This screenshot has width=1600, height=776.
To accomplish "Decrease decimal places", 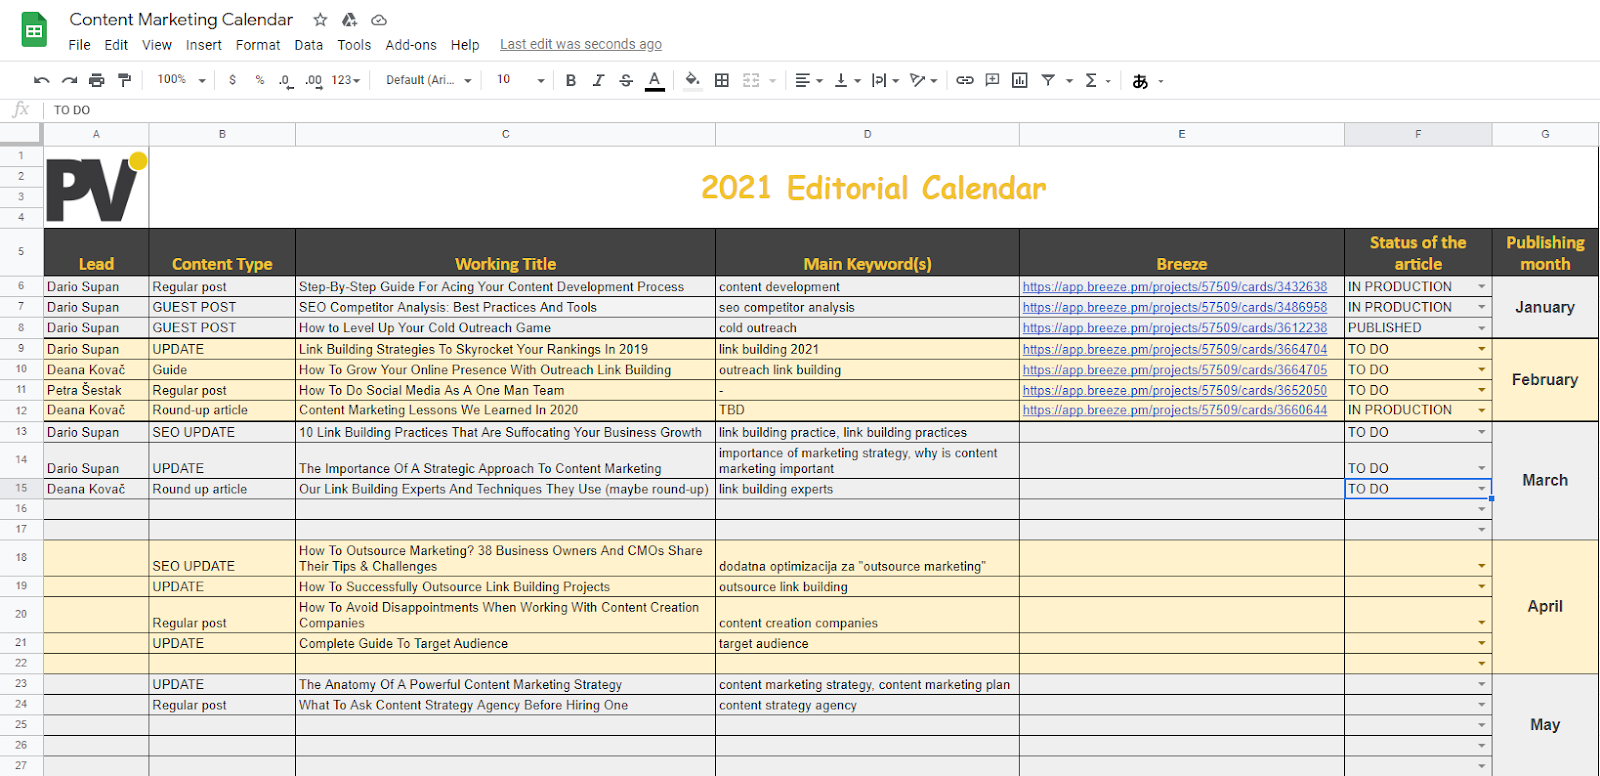I will pos(286,80).
